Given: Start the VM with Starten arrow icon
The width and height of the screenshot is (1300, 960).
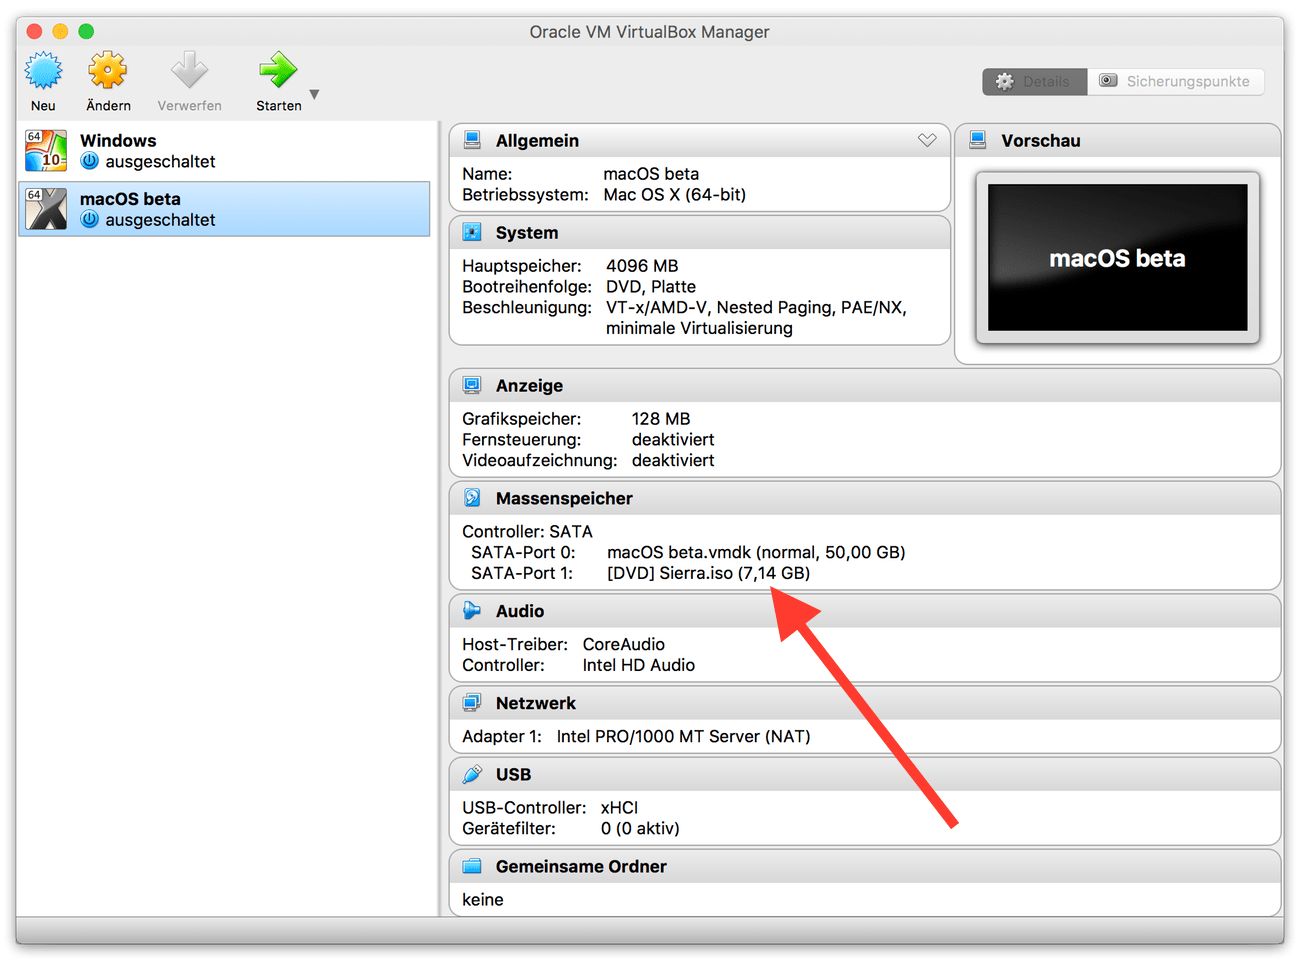Looking at the screenshot, I should coord(278,71).
